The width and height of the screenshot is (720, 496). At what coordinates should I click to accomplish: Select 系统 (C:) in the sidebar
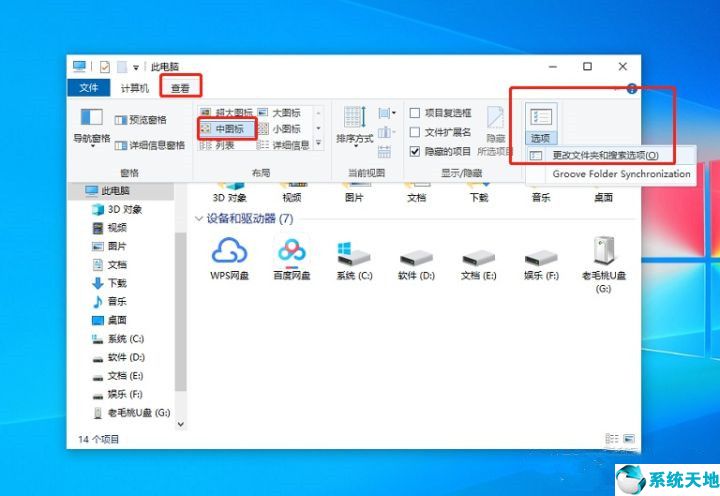pyautogui.click(x=118, y=339)
